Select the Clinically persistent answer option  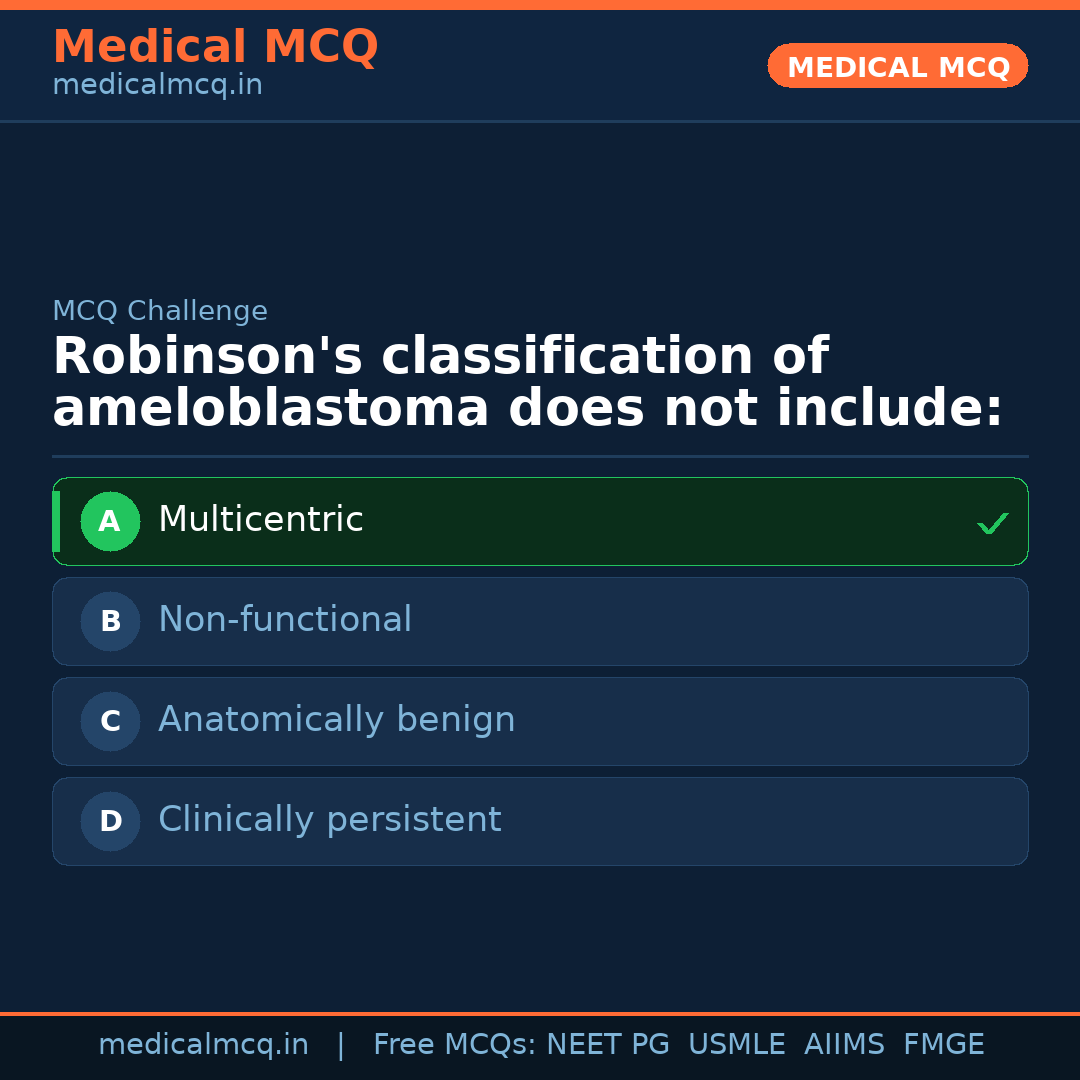pos(540,821)
